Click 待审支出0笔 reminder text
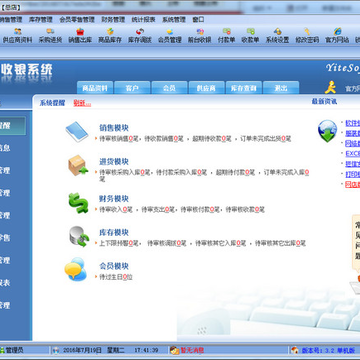The height and width of the screenshot is (360, 360). (x=158, y=210)
